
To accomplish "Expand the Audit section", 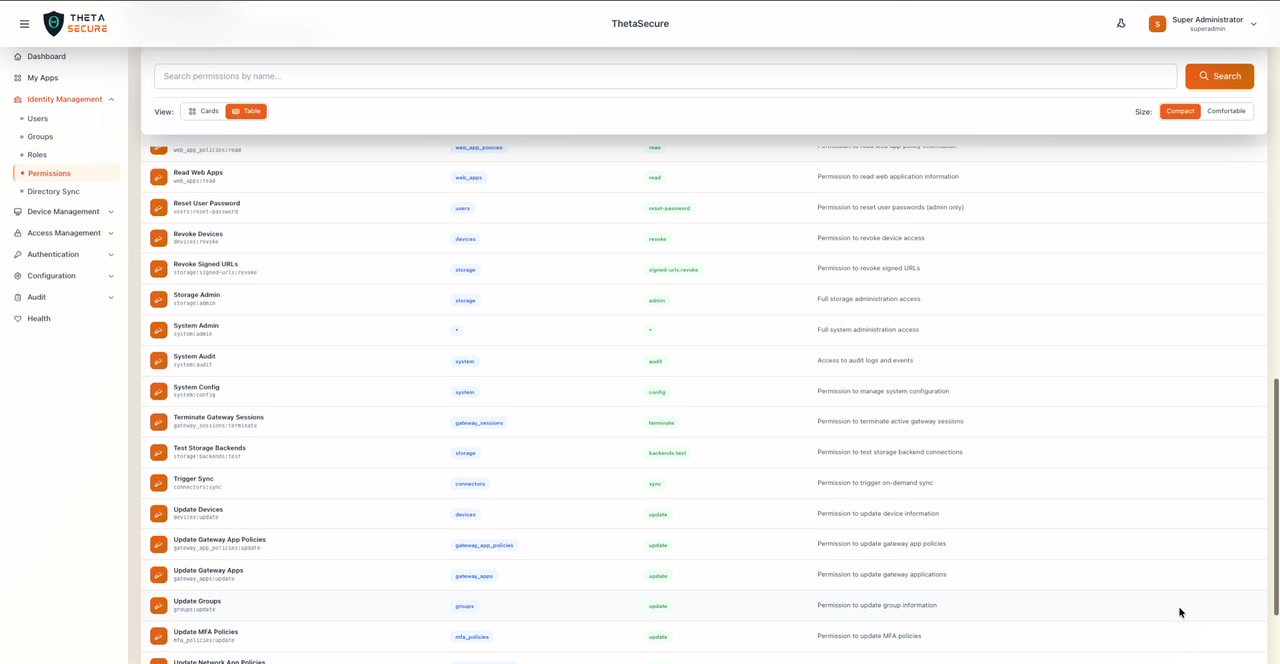I will coord(36,296).
